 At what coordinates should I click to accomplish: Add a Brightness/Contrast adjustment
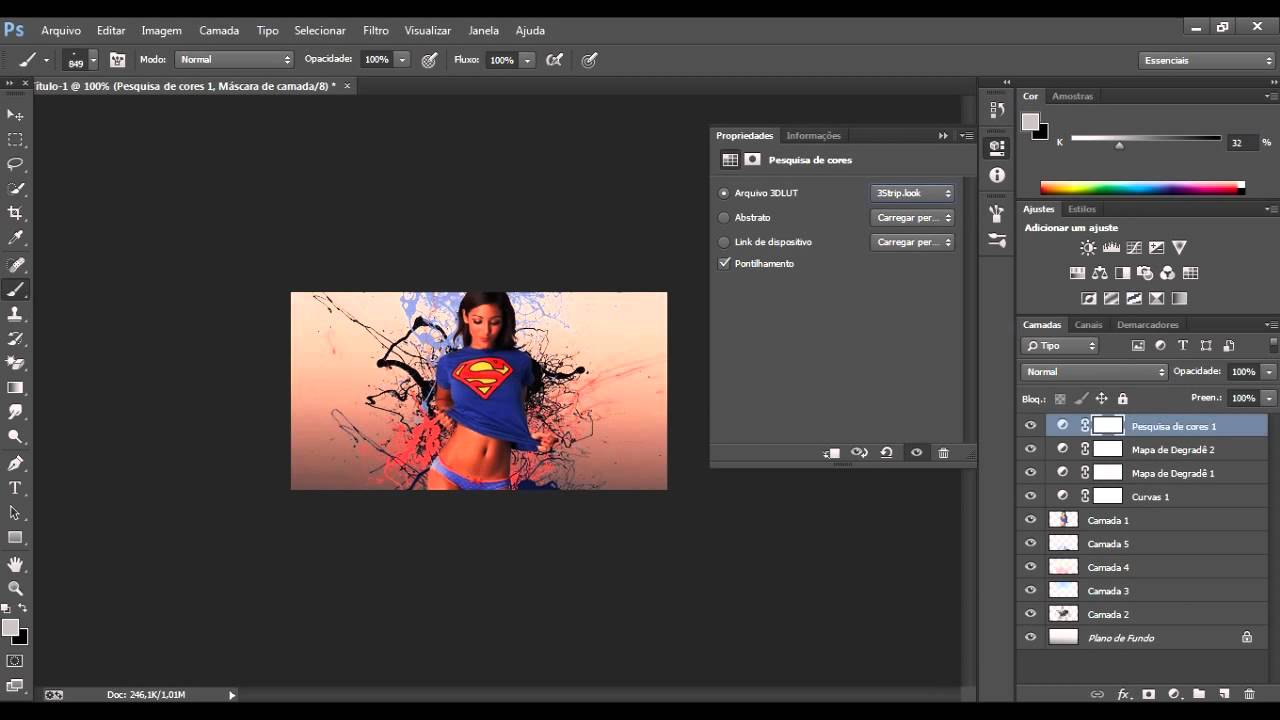[1088, 247]
